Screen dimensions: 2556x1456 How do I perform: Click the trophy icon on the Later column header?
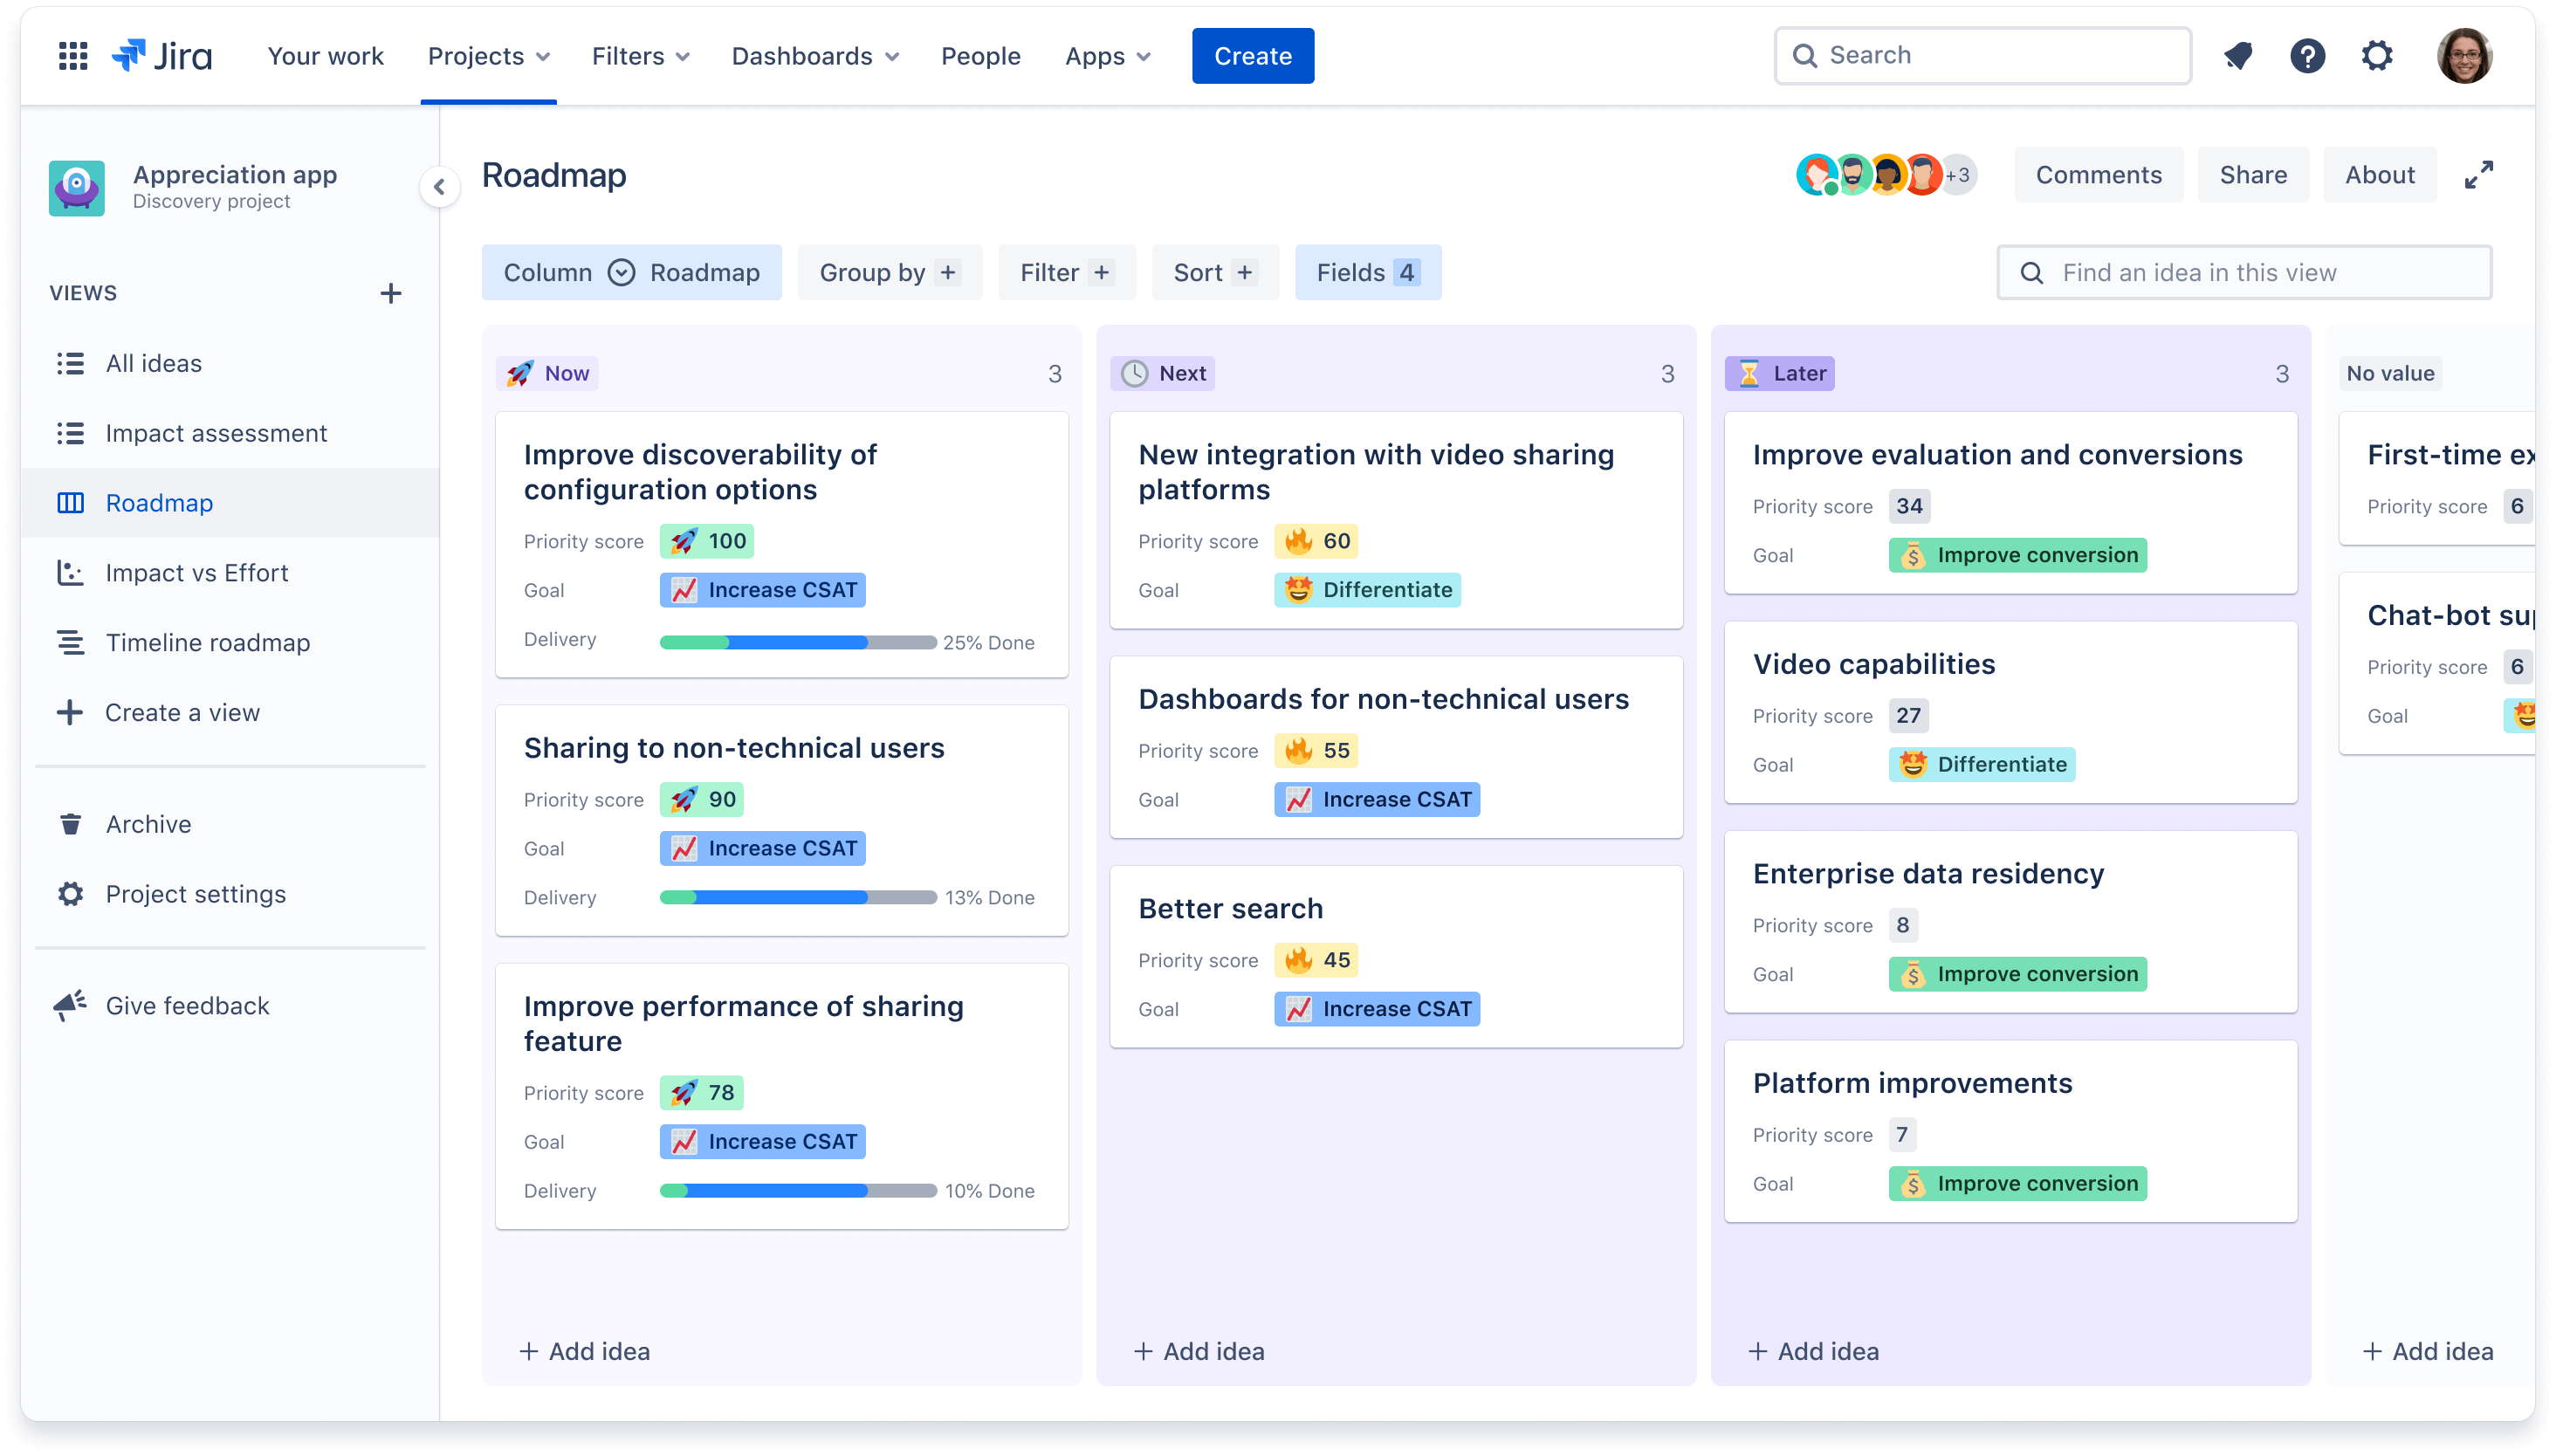click(1749, 373)
